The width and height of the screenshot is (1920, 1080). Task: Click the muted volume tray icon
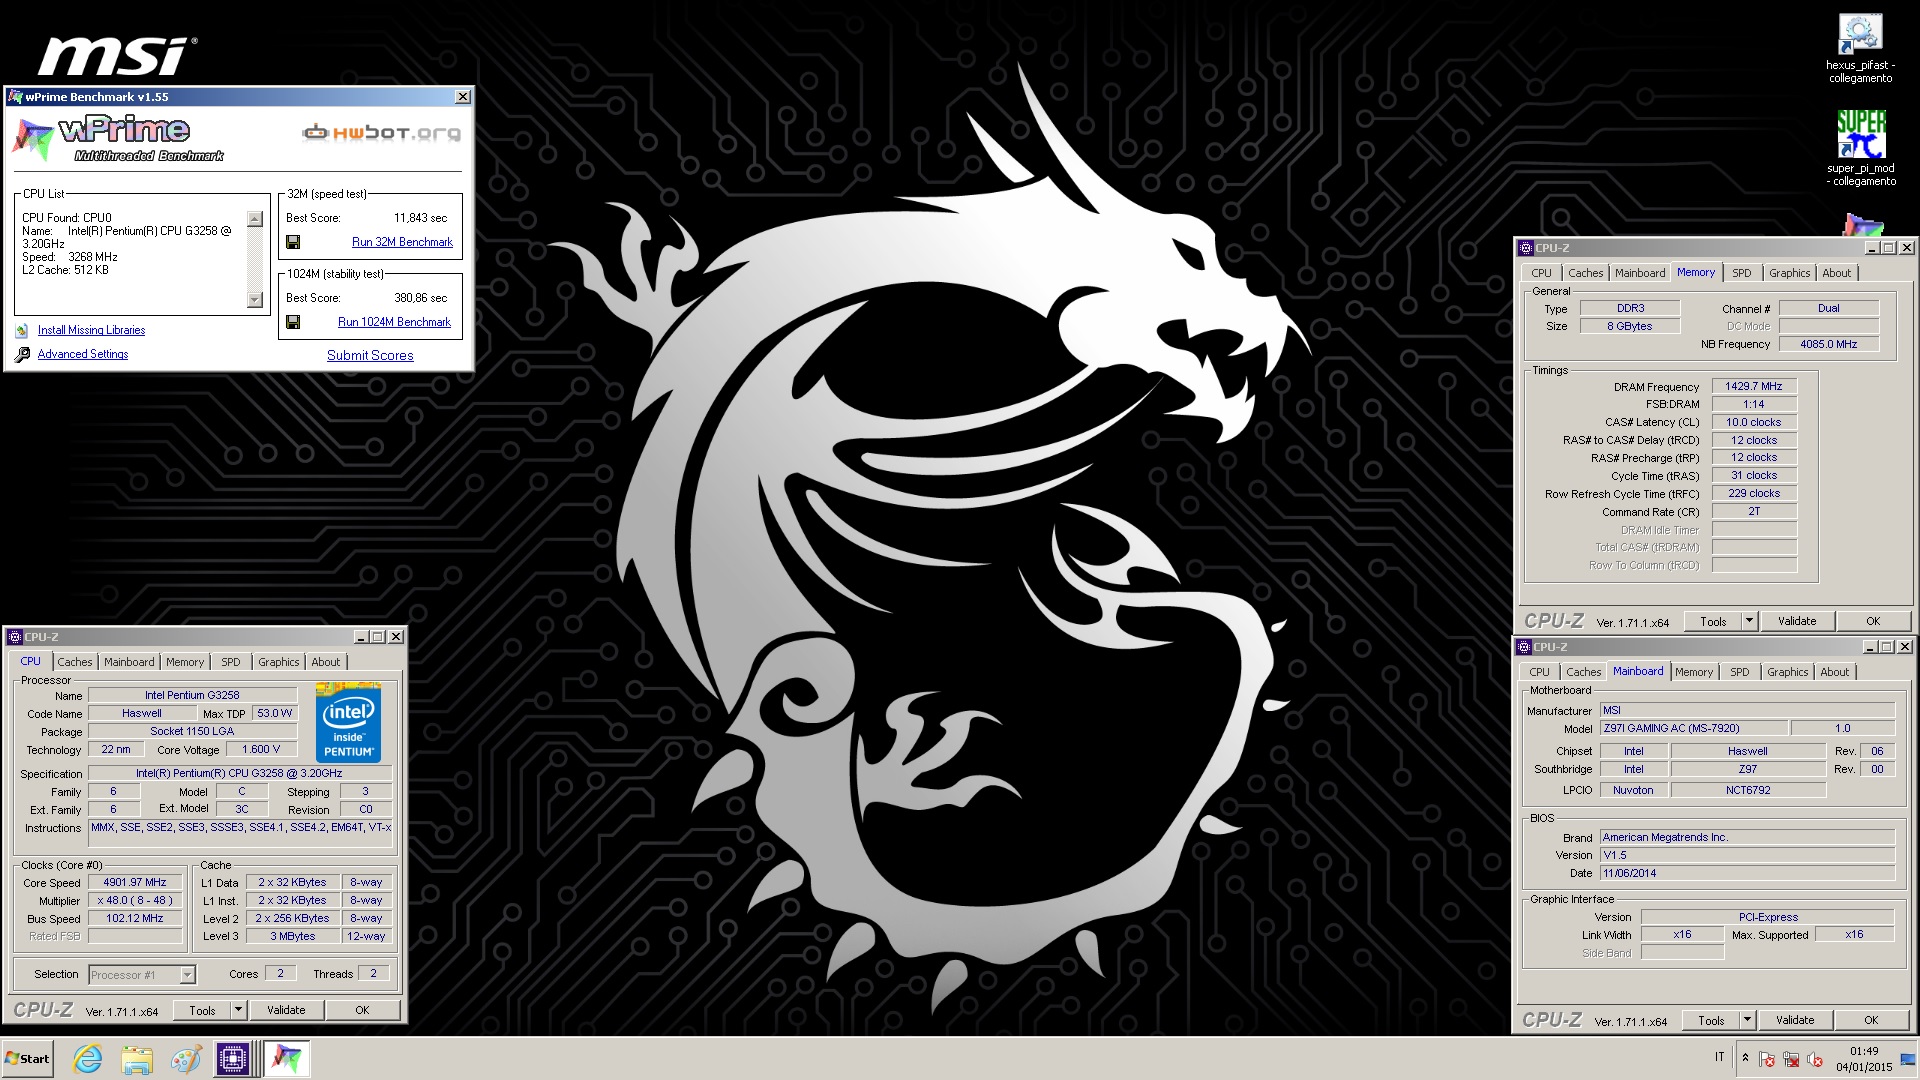tap(1815, 1059)
